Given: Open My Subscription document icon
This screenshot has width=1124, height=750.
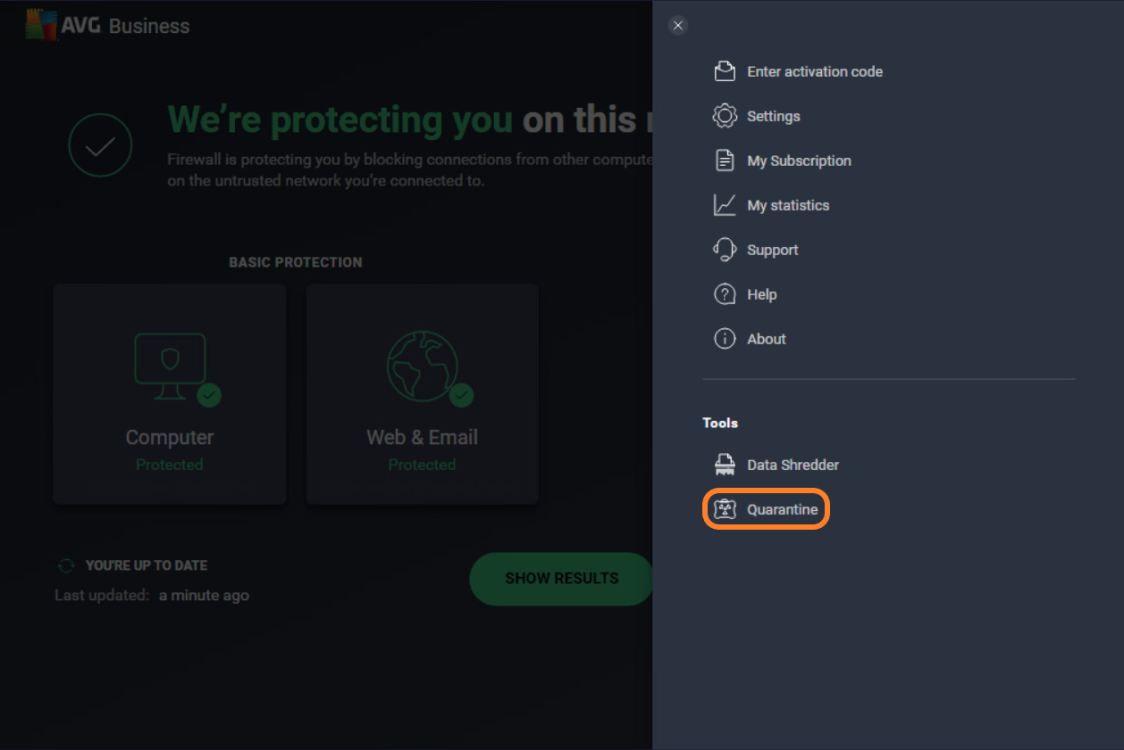Looking at the screenshot, I should tap(724, 160).
